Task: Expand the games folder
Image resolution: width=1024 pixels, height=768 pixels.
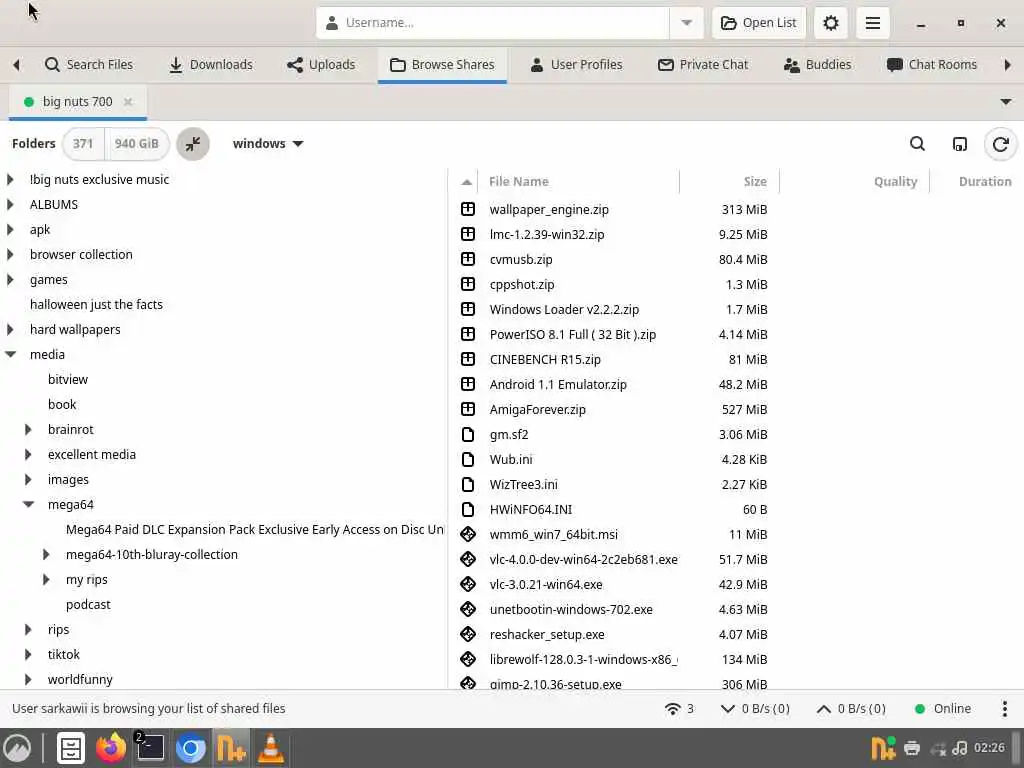Action: 10,280
